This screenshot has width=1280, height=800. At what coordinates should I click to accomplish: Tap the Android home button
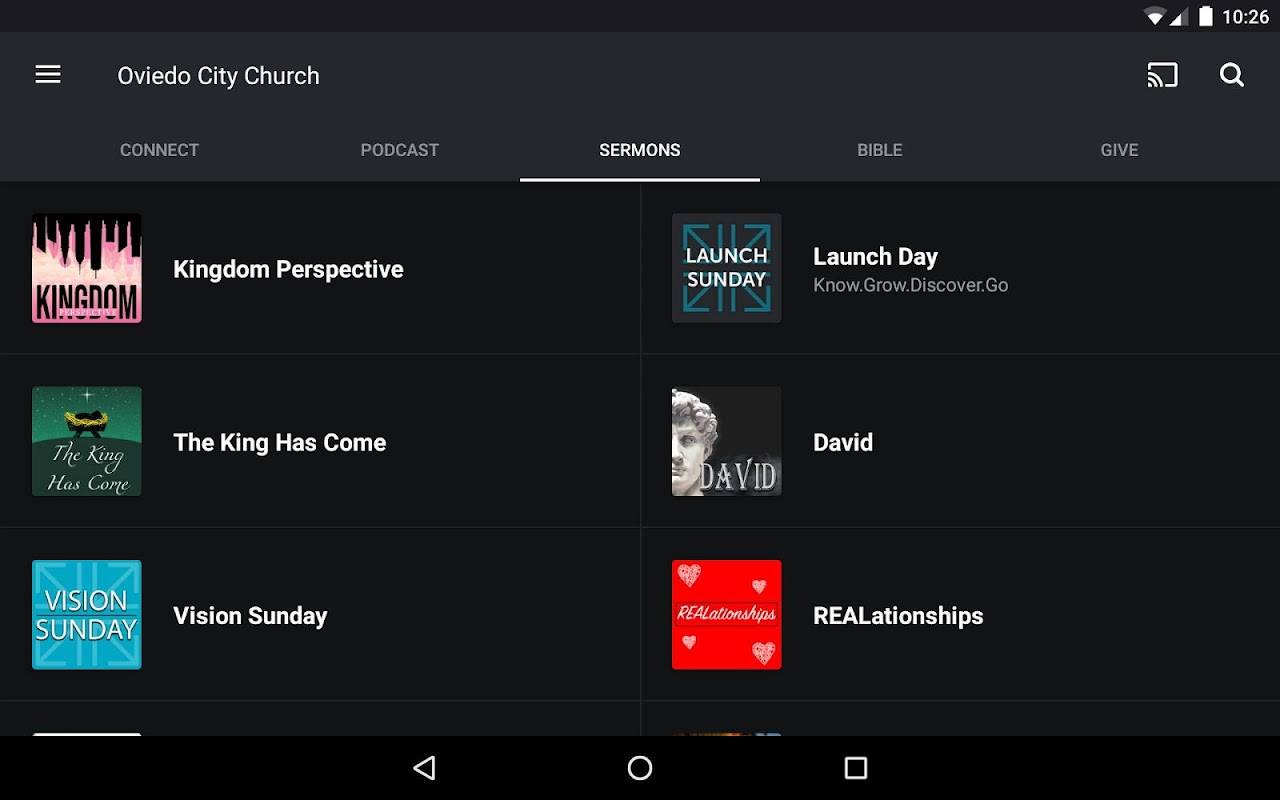[640, 768]
